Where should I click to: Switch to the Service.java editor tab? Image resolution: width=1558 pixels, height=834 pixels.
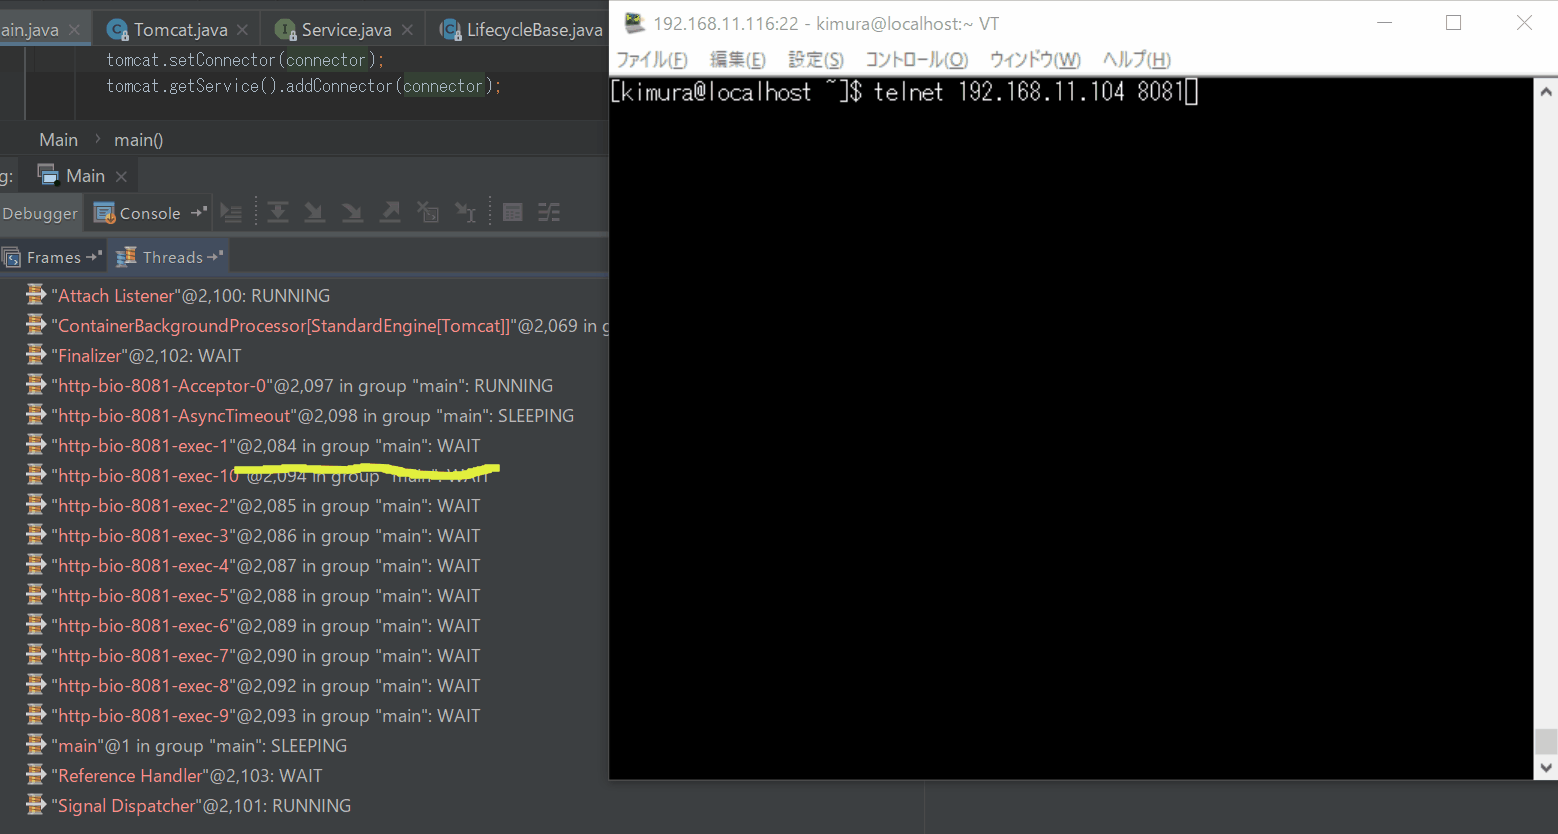click(x=345, y=30)
